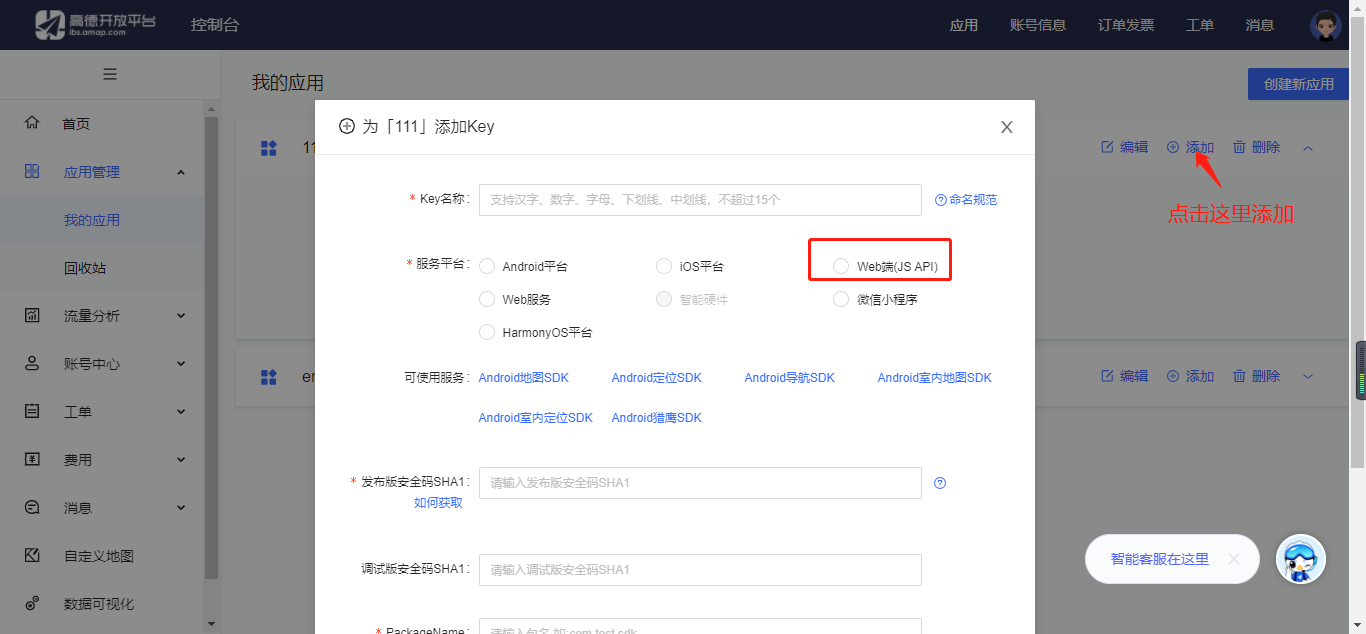Open the 如何获取 link
Image resolution: width=1366 pixels, height=634 pixels.
click(438, 503)
